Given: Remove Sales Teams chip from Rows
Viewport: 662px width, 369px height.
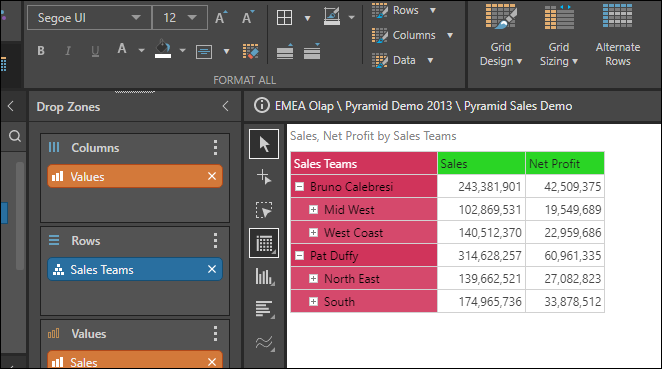Looking at the screenshot, I should (212, 269).
